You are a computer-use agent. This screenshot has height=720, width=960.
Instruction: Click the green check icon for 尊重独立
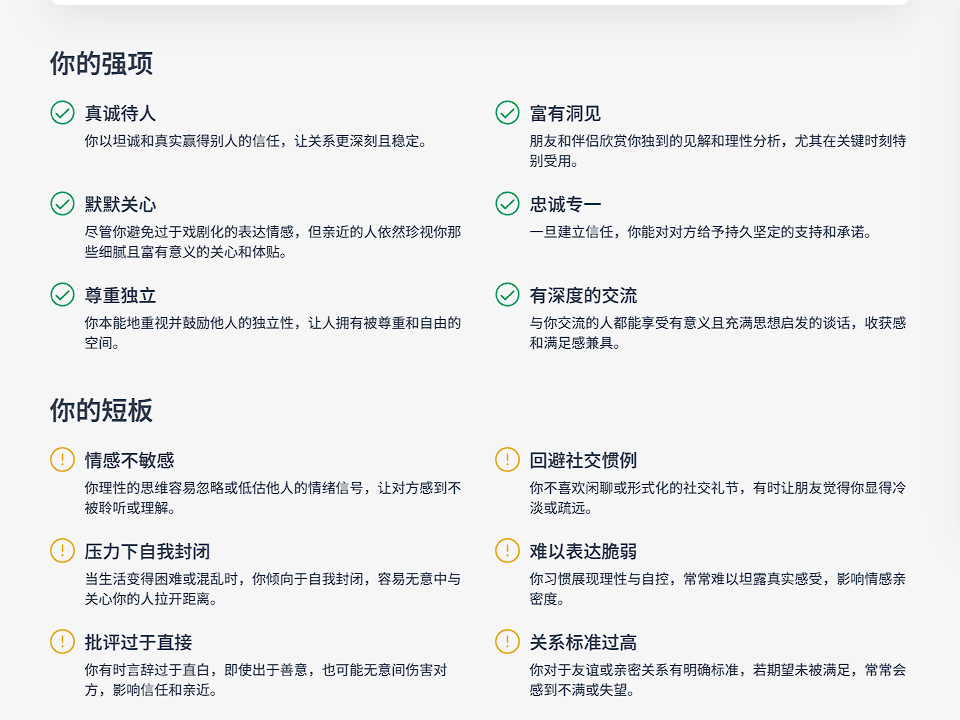tap(62, 295)
